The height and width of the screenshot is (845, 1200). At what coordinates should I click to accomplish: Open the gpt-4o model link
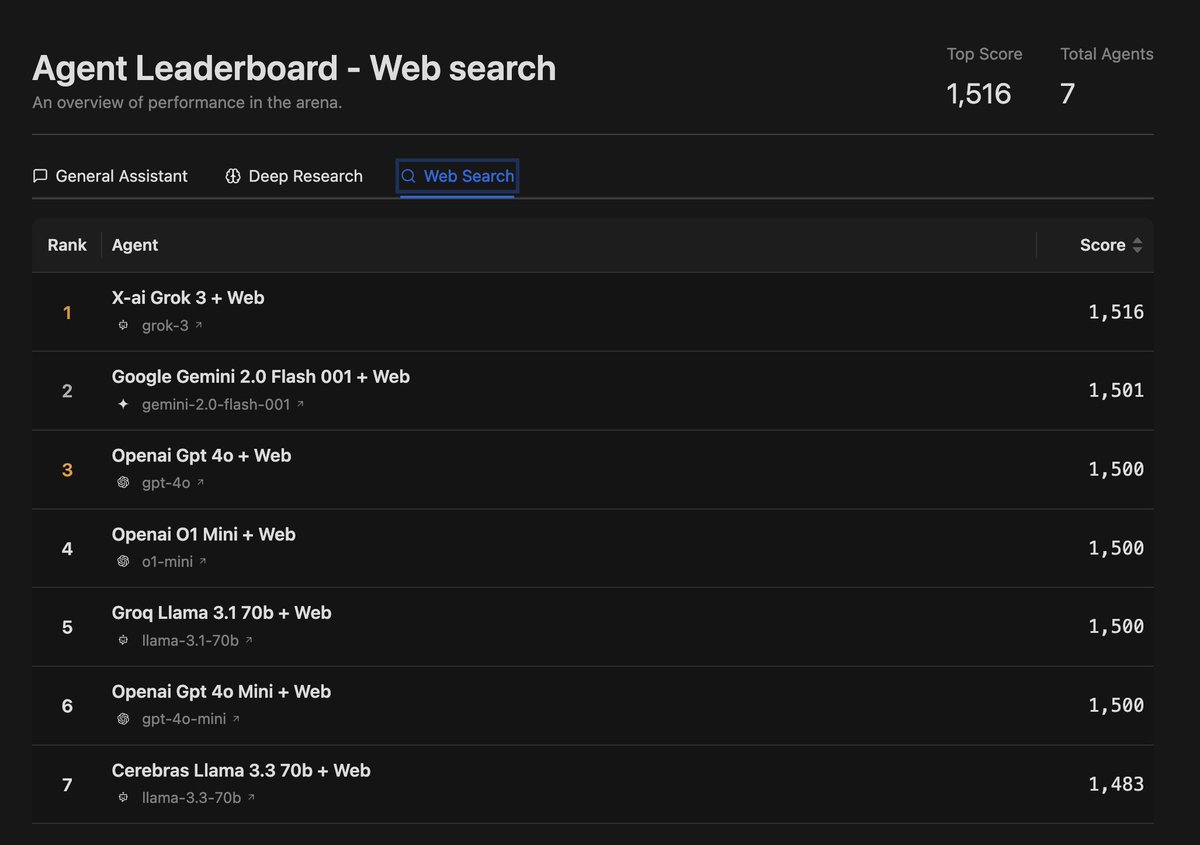click(166, 483)
